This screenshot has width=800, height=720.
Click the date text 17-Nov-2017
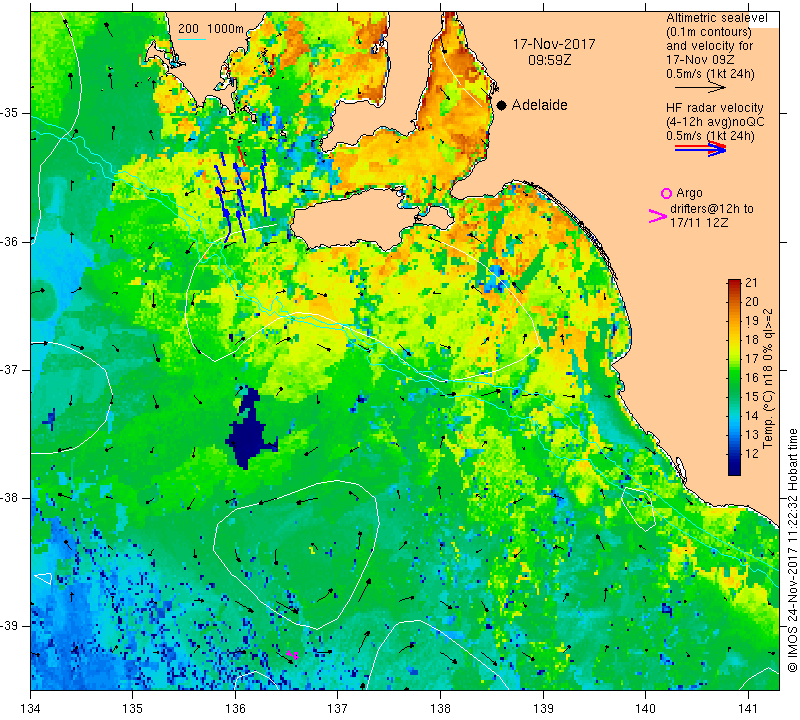pos(554,44)
